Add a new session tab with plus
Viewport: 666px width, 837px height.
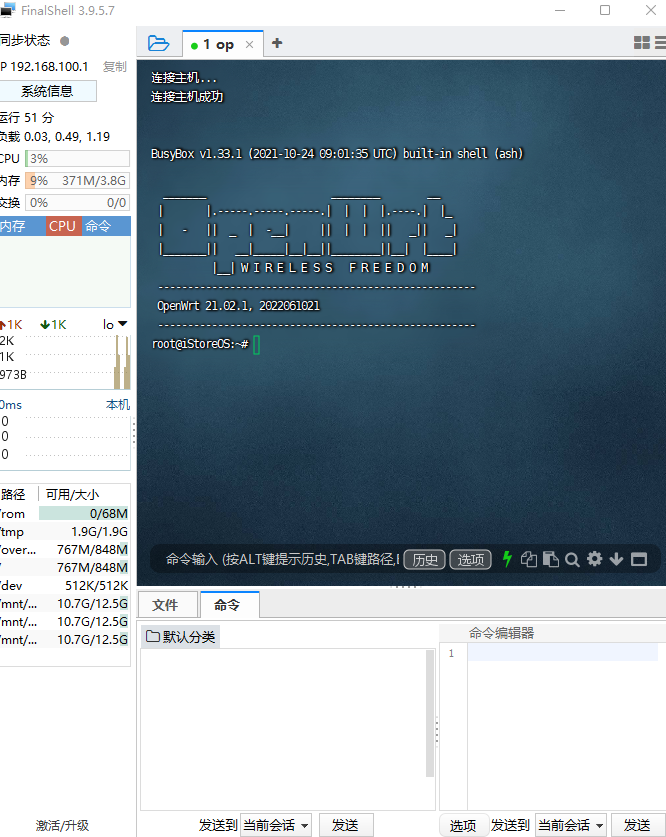click(x=276, y=43)
